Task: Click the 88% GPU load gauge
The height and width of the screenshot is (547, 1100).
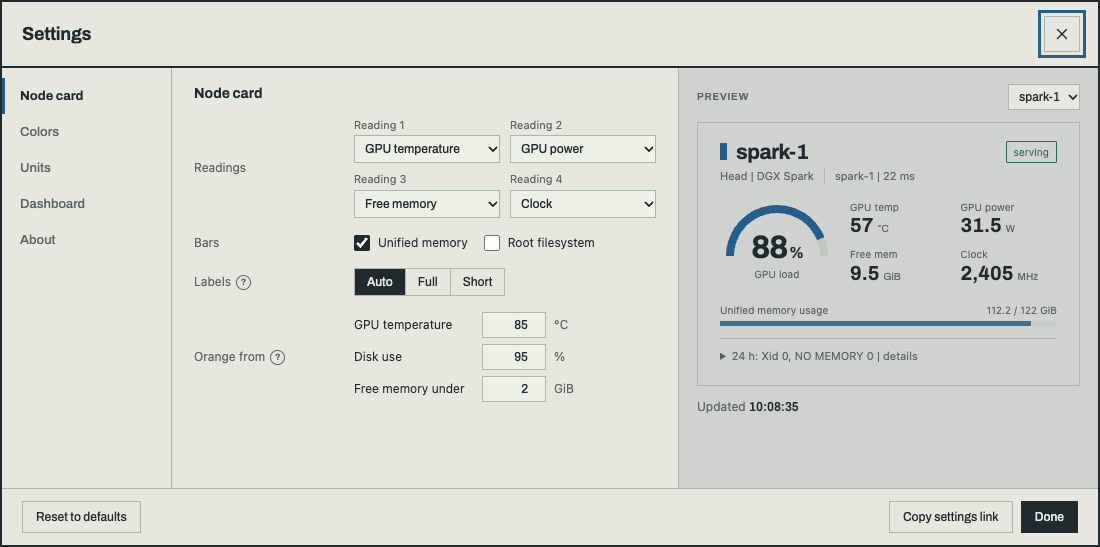Action: click(777, 242)
